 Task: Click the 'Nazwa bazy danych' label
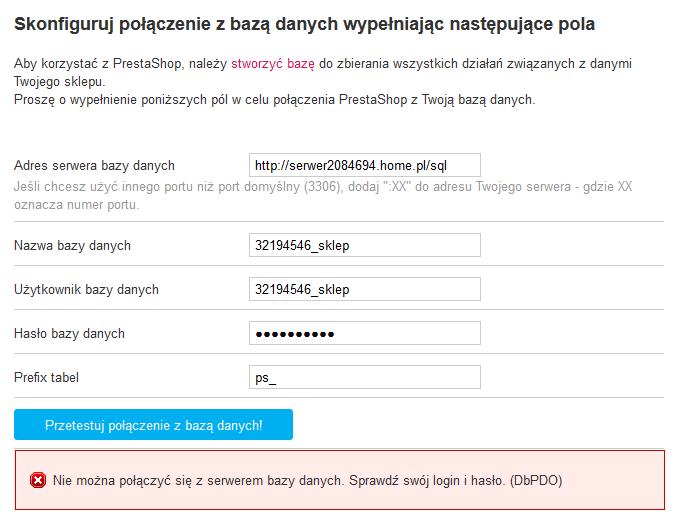72,246
